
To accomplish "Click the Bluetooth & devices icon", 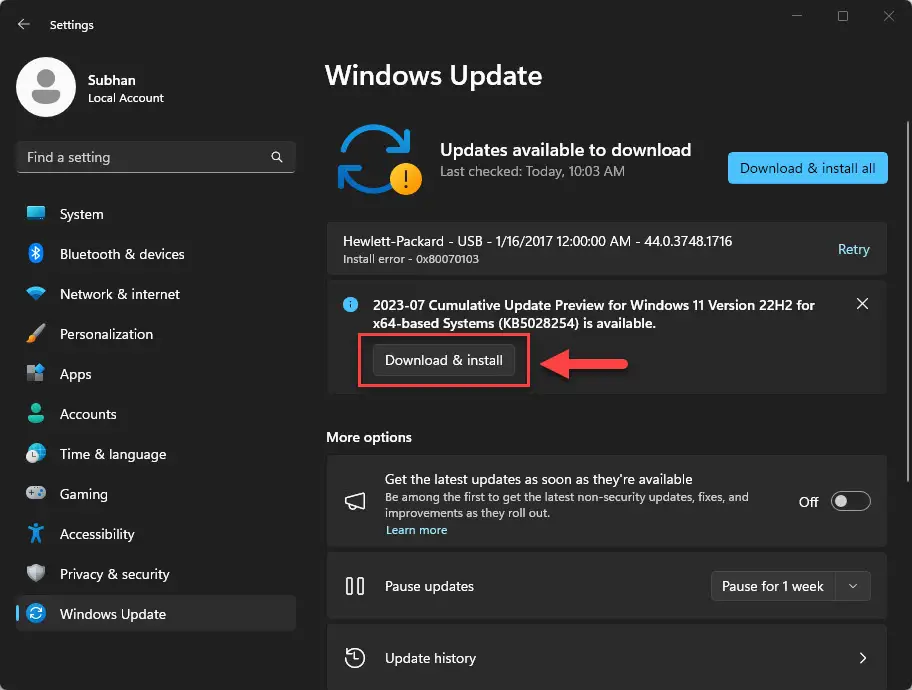I will (x=36, y=254).
